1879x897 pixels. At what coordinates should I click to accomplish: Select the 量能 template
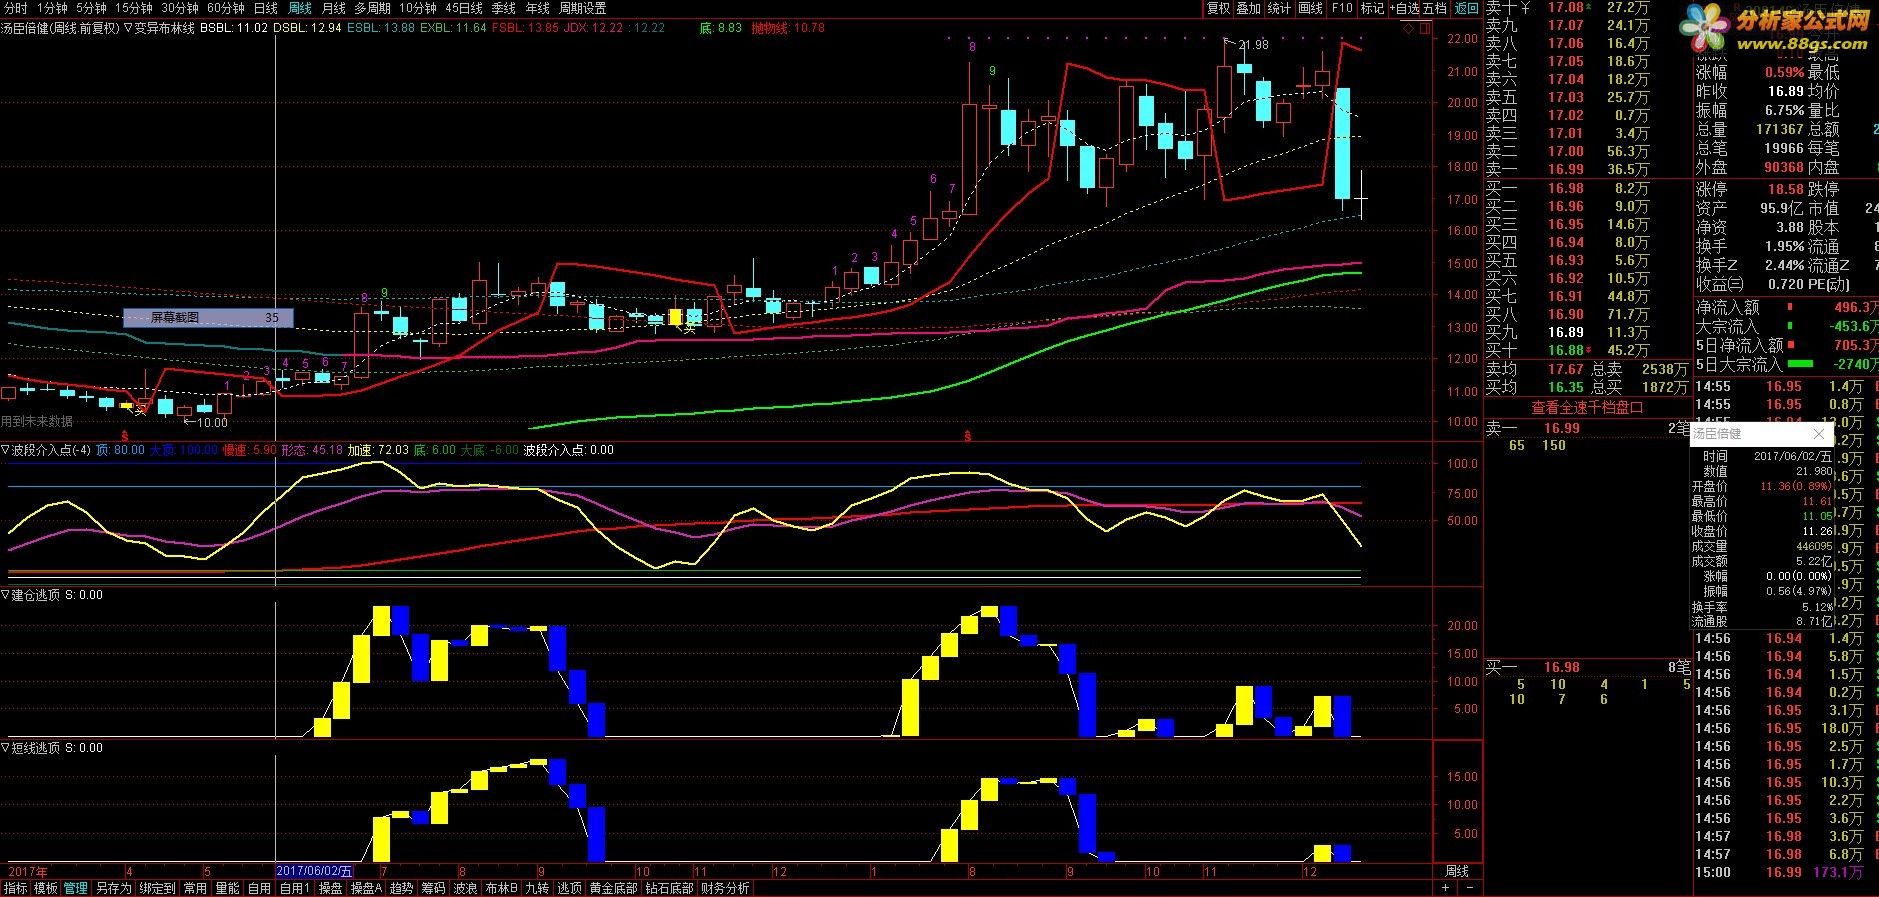click(227, 888)
